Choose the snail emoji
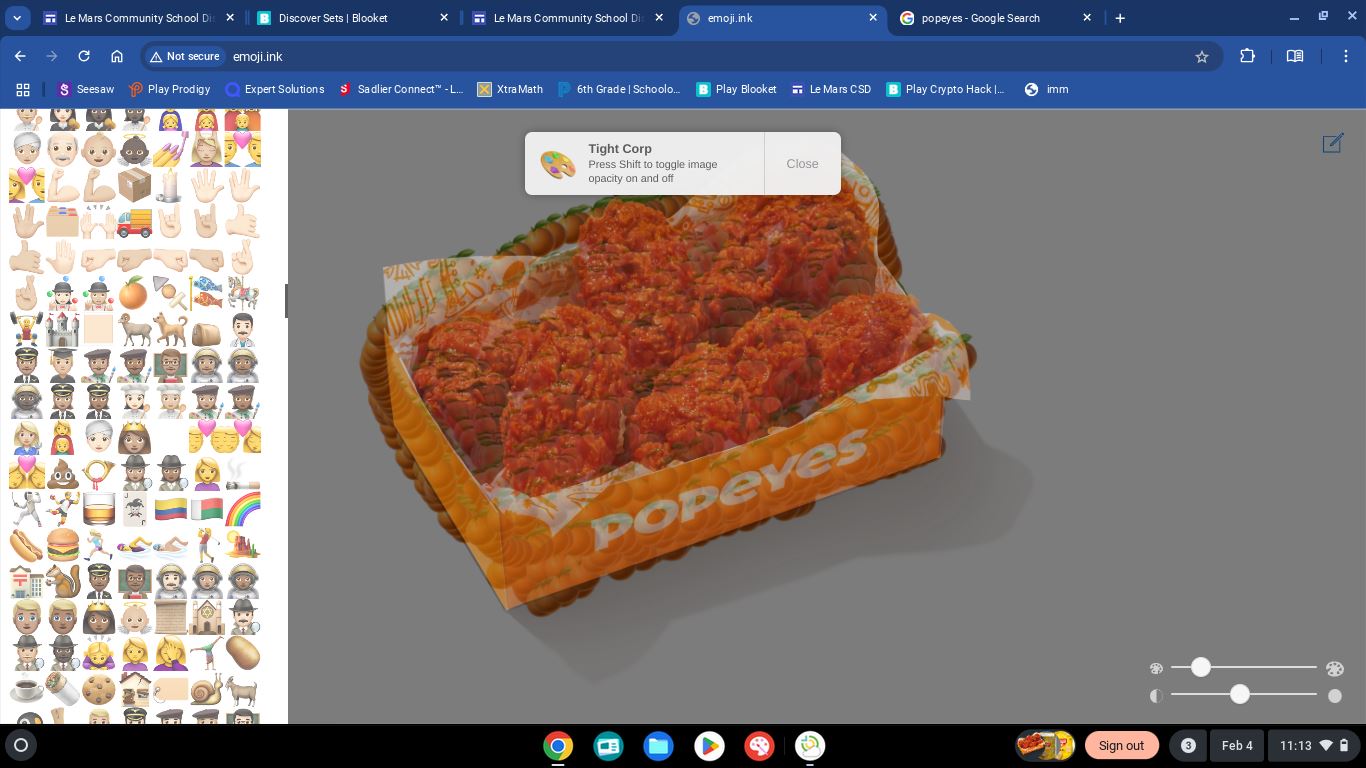Viewport: 1366px width, 768px height. tap(206, 689)
